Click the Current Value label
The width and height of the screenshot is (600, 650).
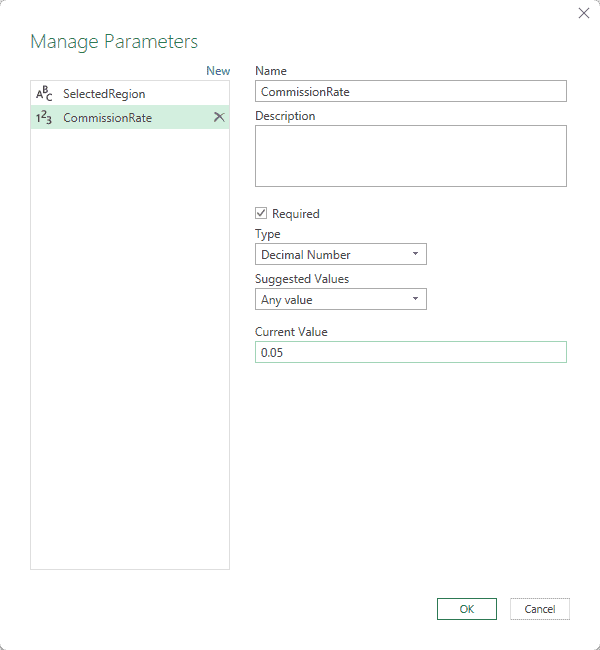291,332
